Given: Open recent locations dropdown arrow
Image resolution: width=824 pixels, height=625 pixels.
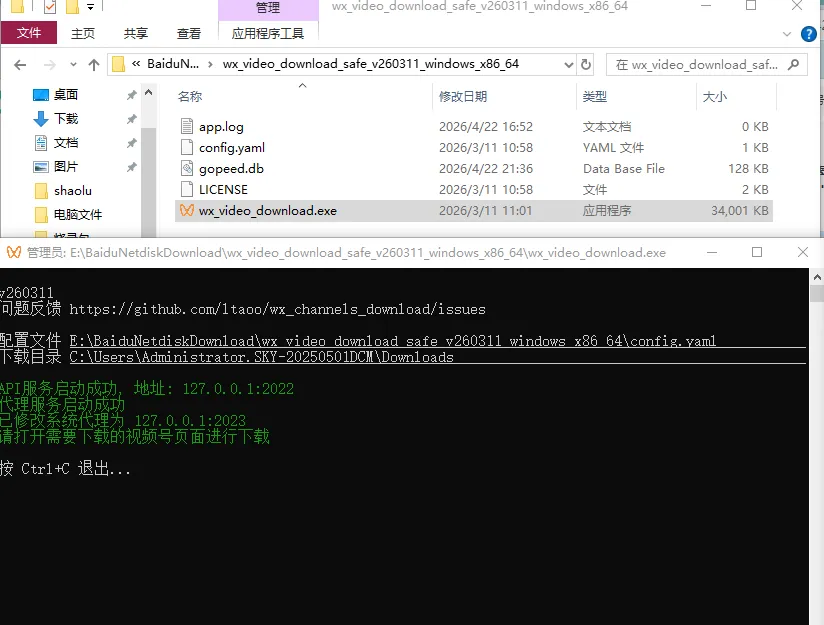Looking at the screenshot, I should pos(73,65).
